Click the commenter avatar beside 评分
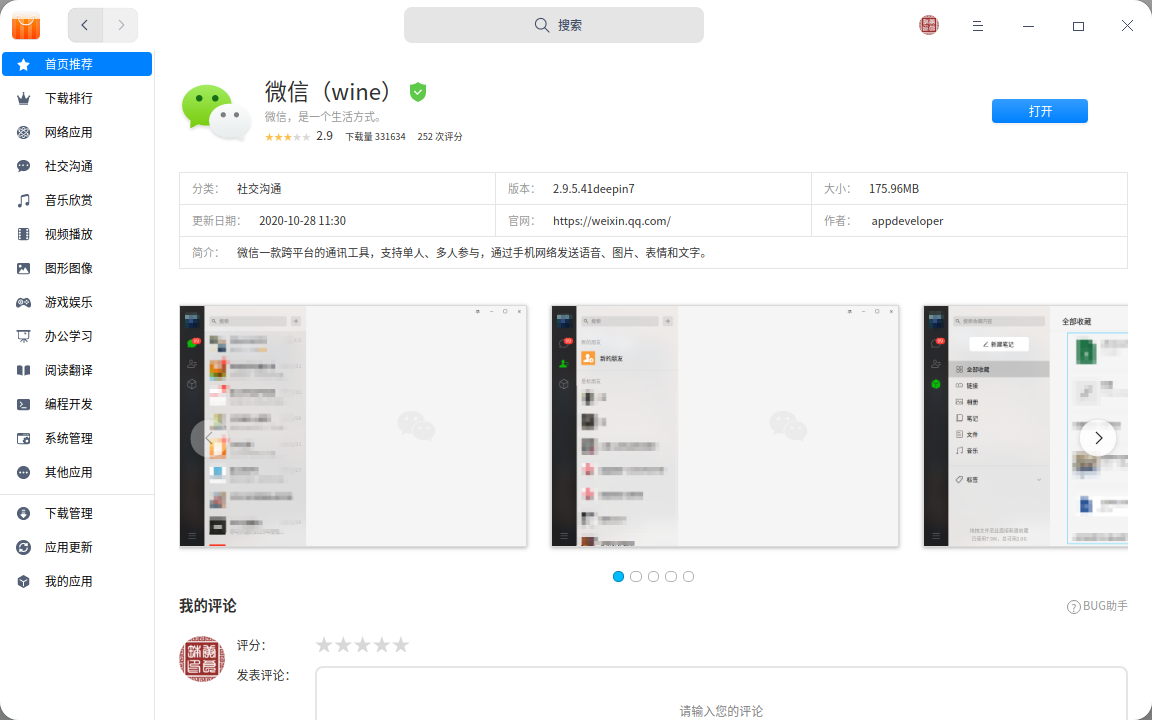Screen dimensions: 1152x720 click(x=202, y=659)
